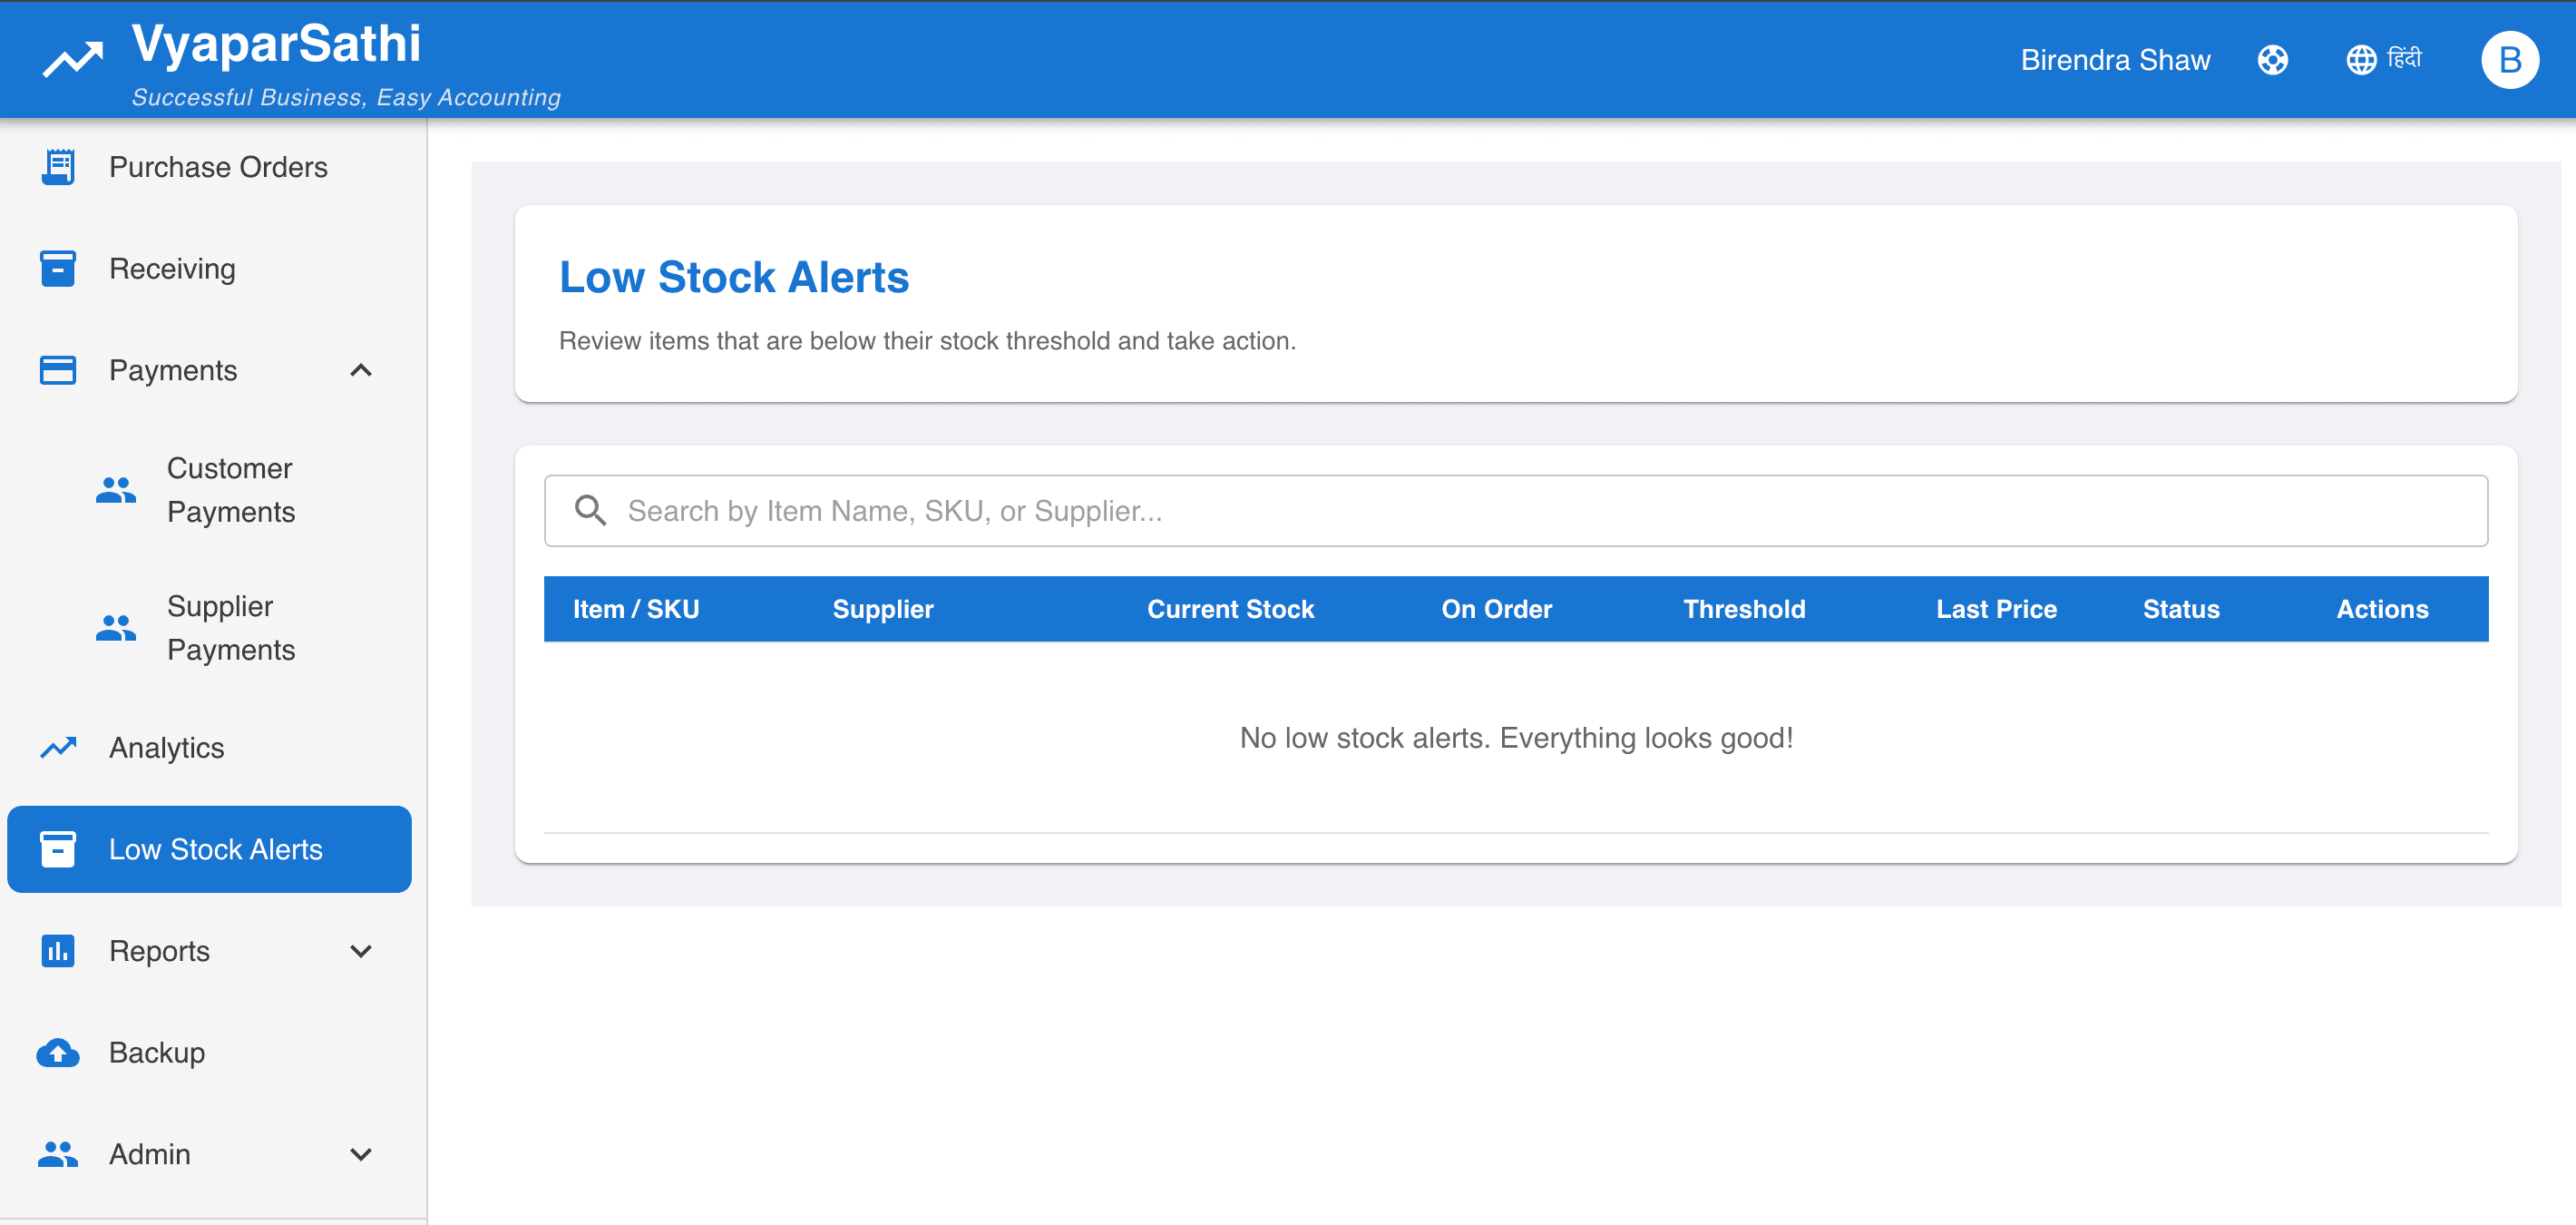Click the search magnifier icon
Viewport: 2576px width, 1225px height.
[590, 510]
